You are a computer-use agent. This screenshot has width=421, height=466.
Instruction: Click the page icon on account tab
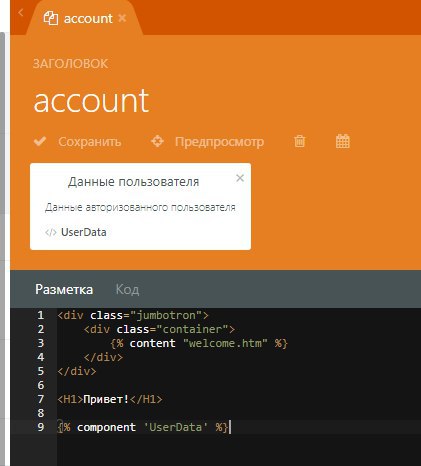tap(51, 18)
